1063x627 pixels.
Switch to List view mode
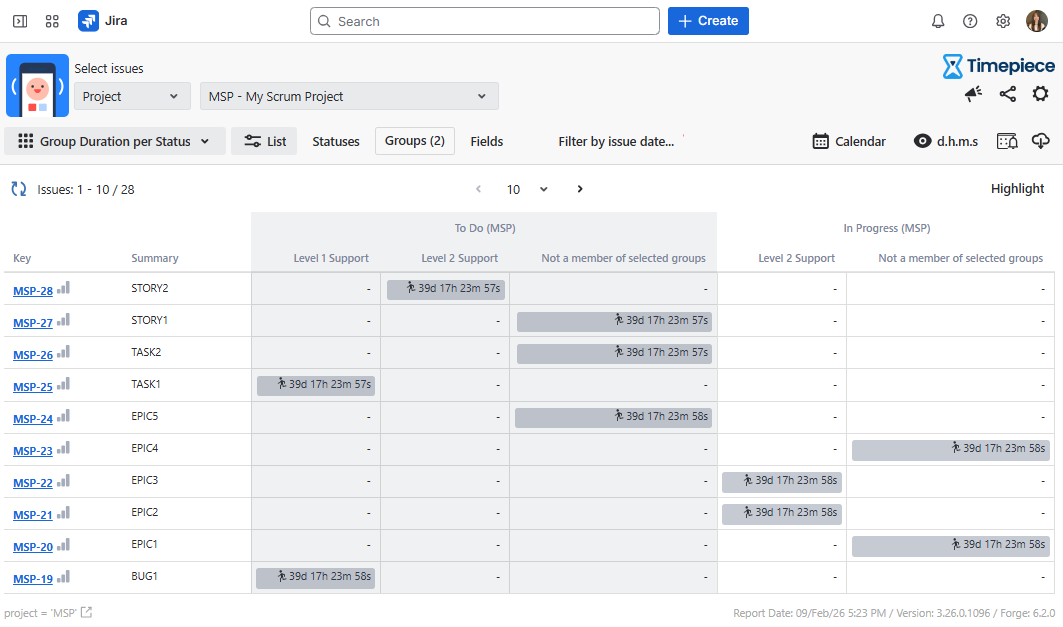[264, 141]
